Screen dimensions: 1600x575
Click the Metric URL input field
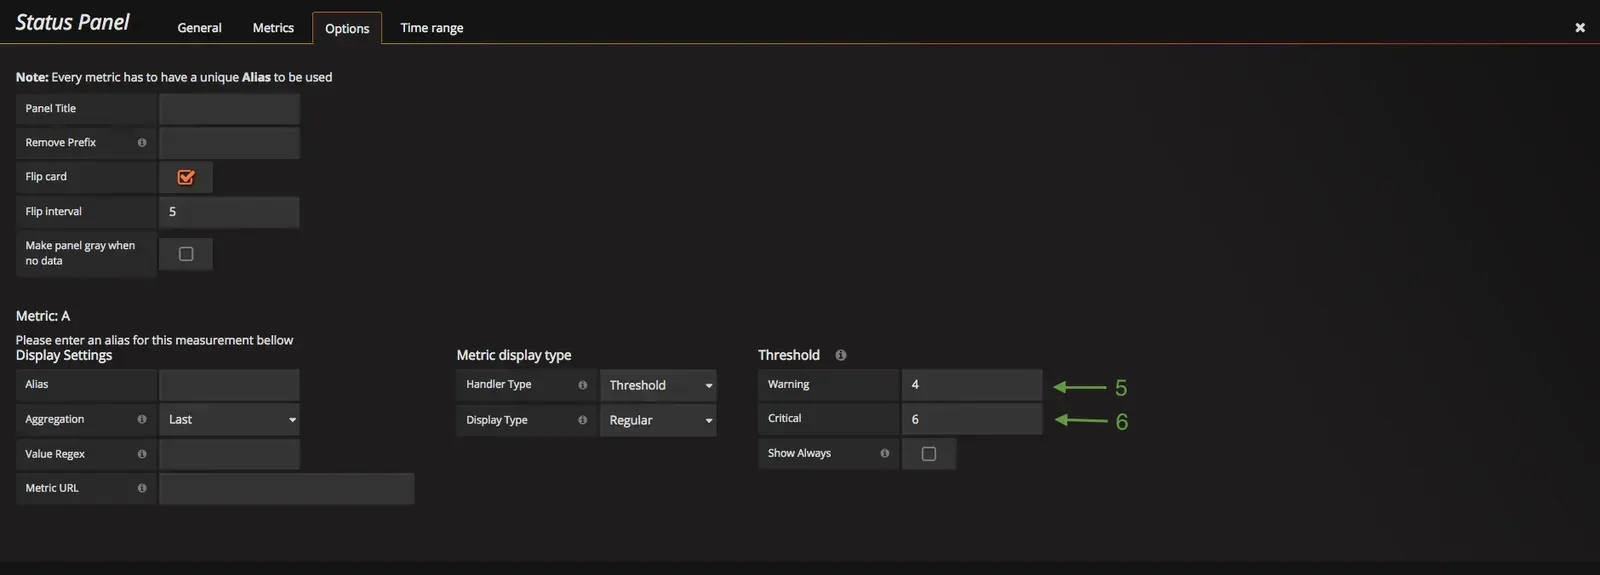point(287,489)
